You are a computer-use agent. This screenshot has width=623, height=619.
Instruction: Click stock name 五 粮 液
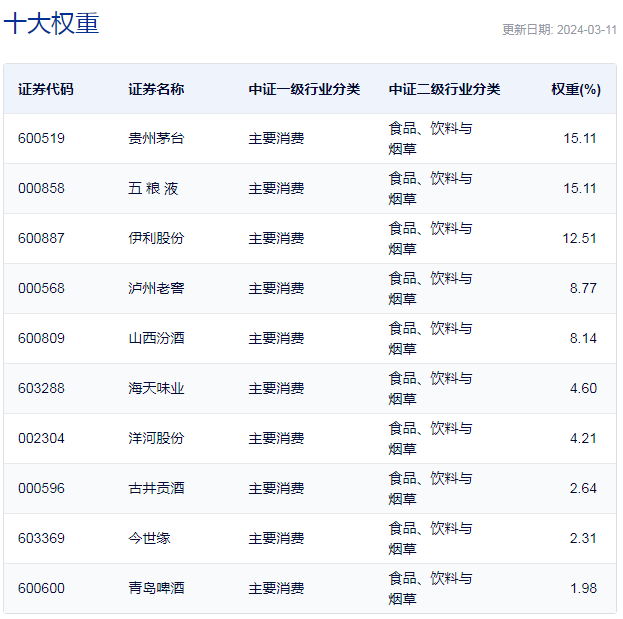[x=153, y=188]
